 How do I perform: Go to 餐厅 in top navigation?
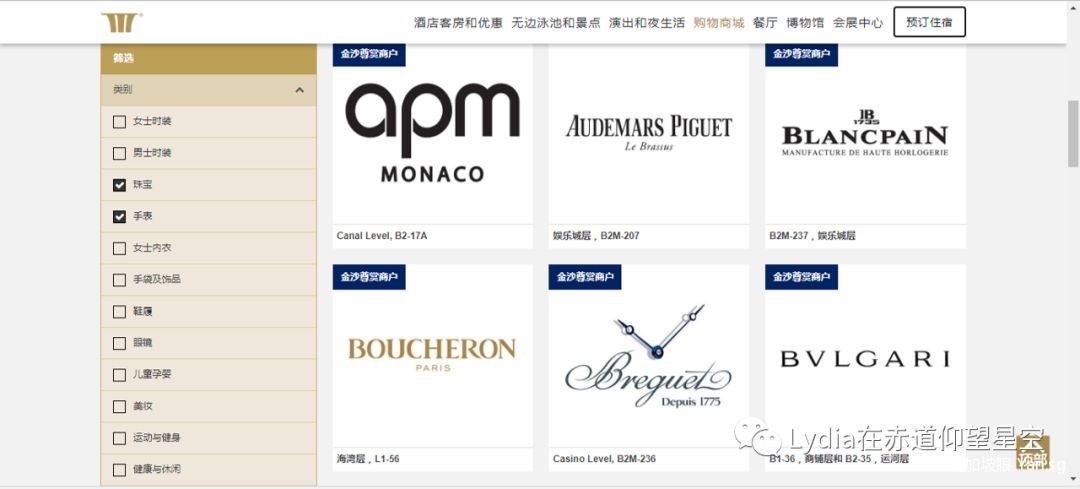tap(765, 23)
